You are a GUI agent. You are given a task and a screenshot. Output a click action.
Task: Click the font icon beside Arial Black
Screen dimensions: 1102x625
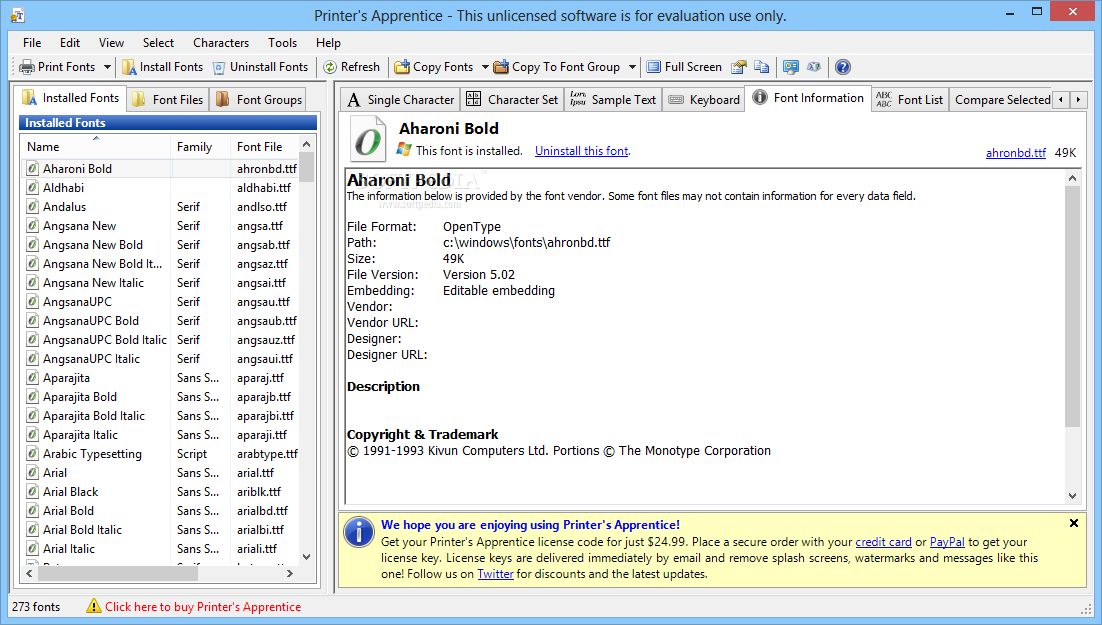[32, 492]
